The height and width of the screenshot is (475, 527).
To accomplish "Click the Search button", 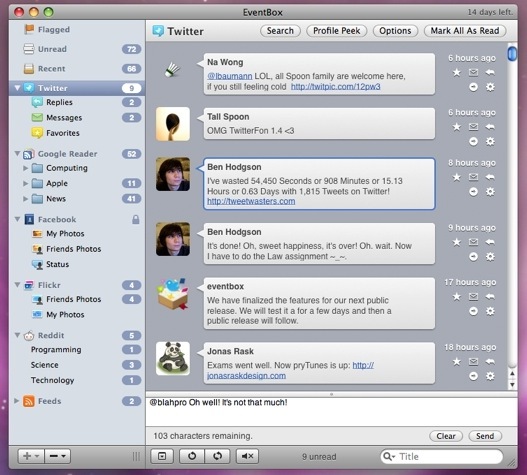I will click(280, 31).
